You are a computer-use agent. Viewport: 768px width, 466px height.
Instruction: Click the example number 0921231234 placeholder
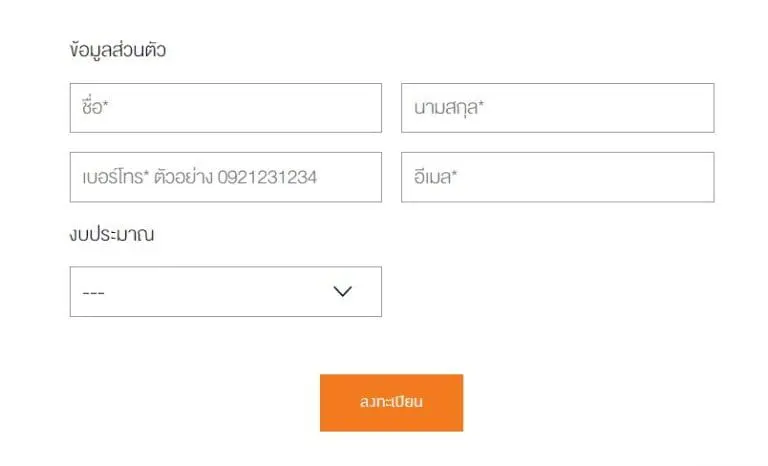267,177
